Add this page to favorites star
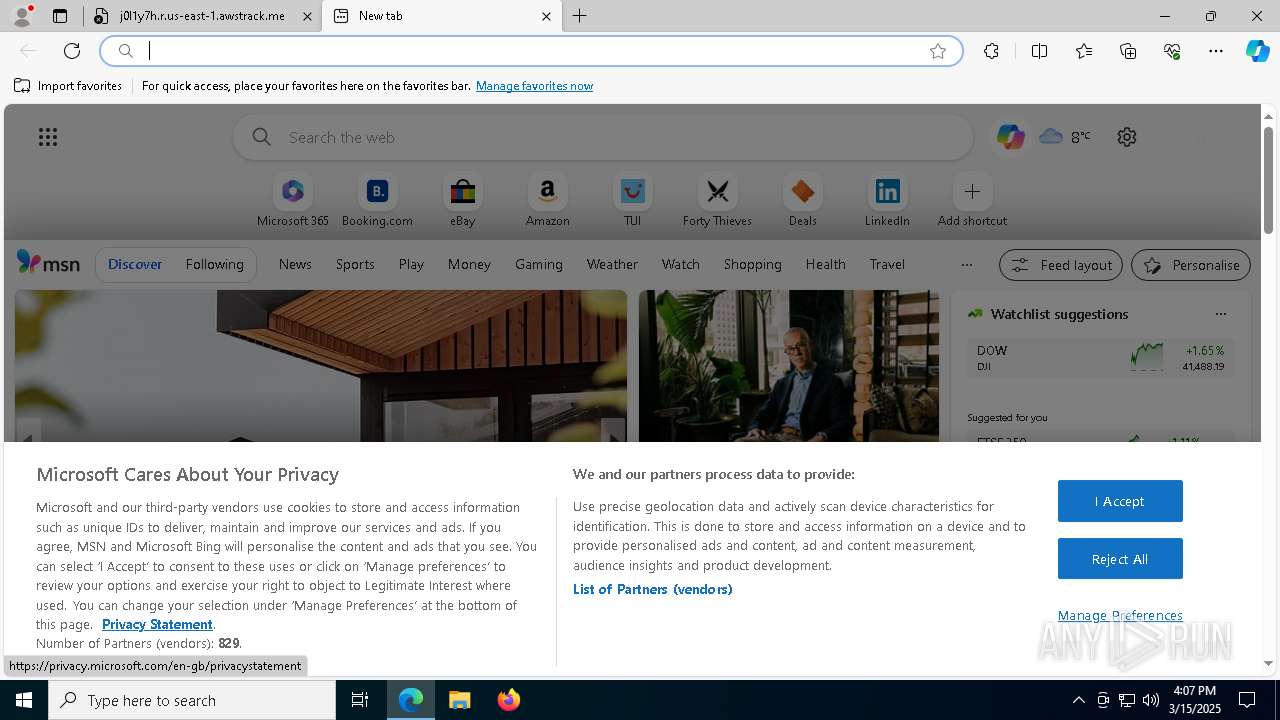The image size is (1280, 720). [x=938, y=51]
